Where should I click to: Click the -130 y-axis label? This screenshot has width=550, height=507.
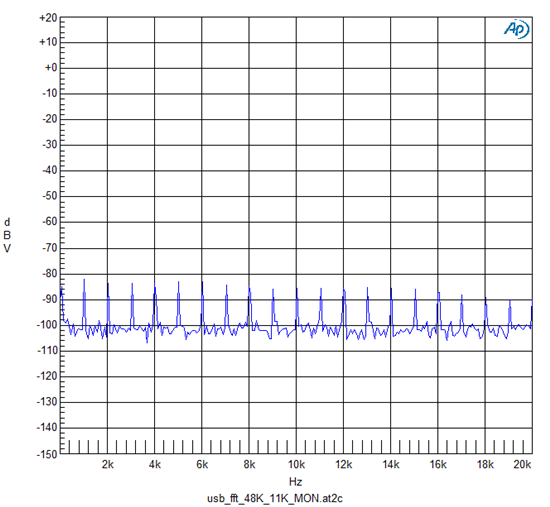coord(47,402)
